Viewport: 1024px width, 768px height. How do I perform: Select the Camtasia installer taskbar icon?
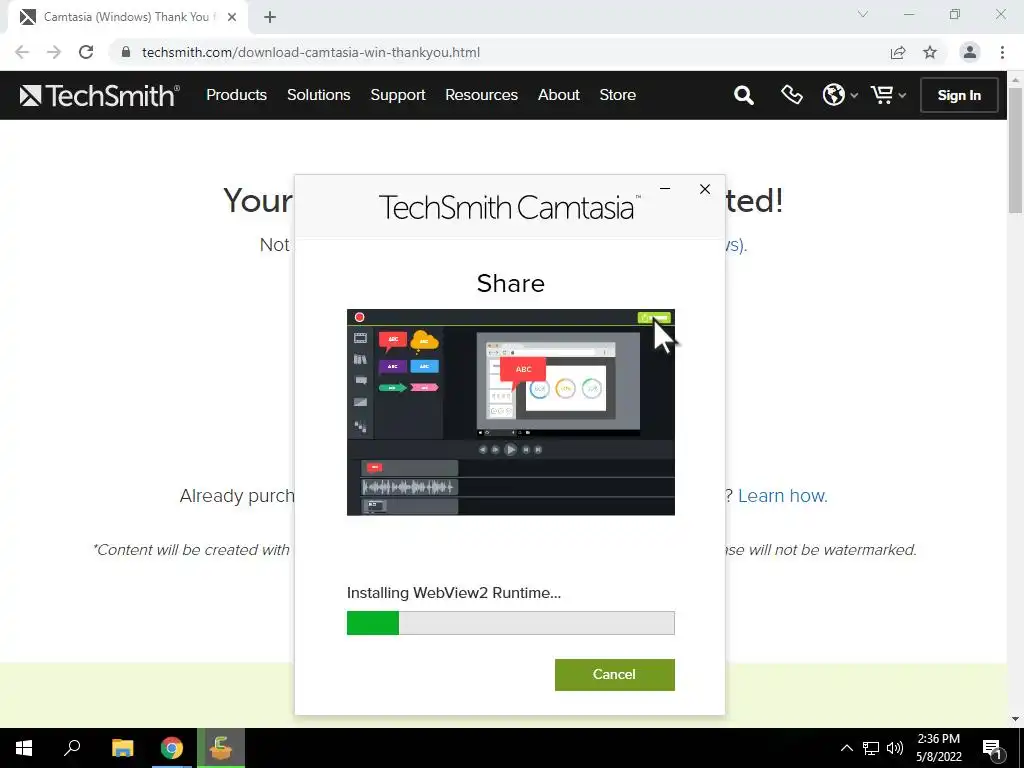tap(221, 748)
